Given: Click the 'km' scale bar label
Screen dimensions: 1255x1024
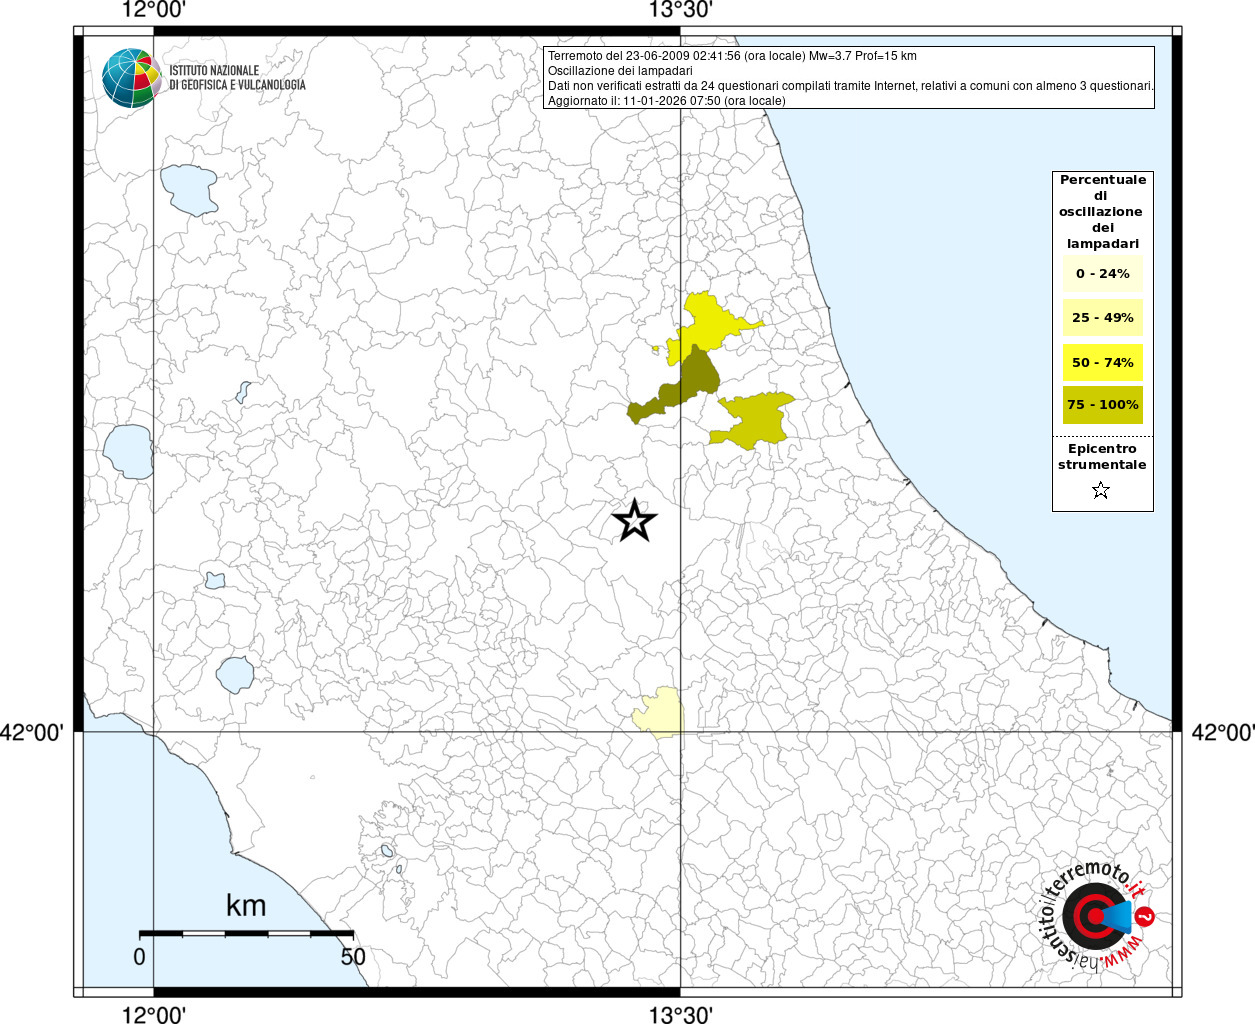Looking at the screenshot, I should [x=246, y=906].
